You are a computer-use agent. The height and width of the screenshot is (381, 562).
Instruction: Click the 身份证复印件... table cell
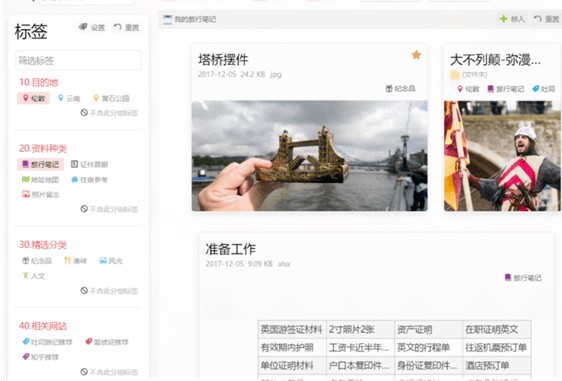tap(428, 366)
